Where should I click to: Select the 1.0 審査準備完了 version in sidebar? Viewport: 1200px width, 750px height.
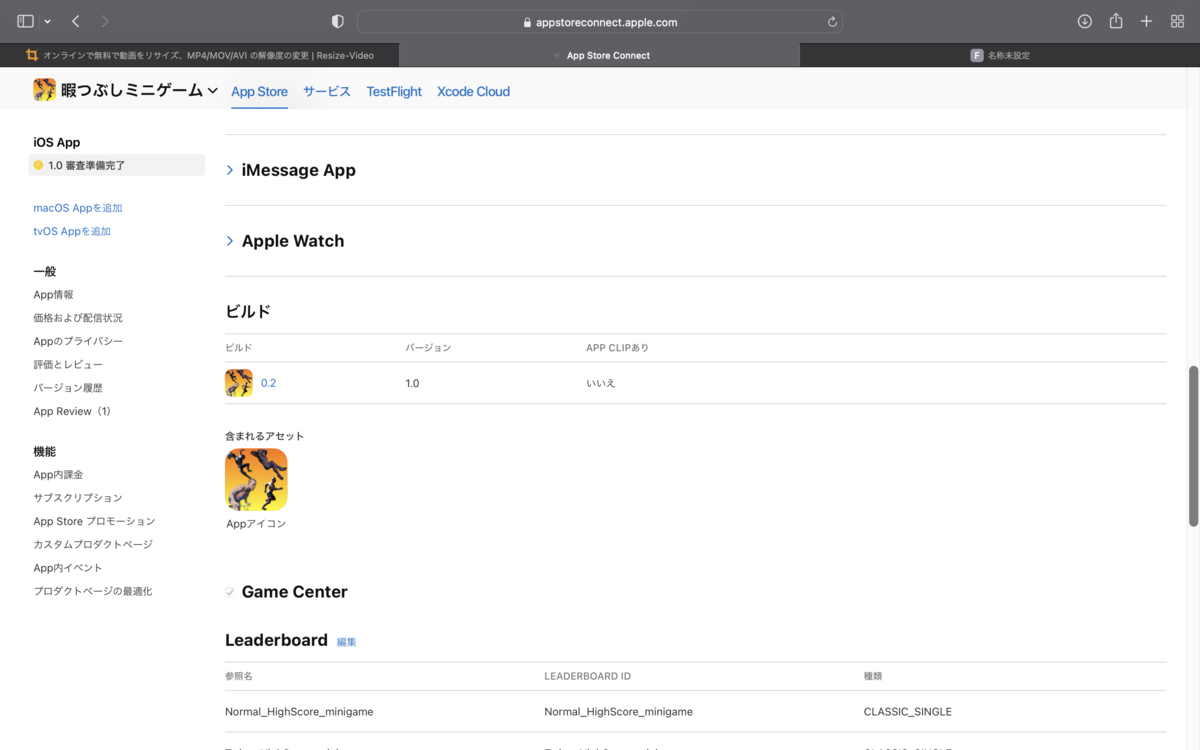point(116,165)
